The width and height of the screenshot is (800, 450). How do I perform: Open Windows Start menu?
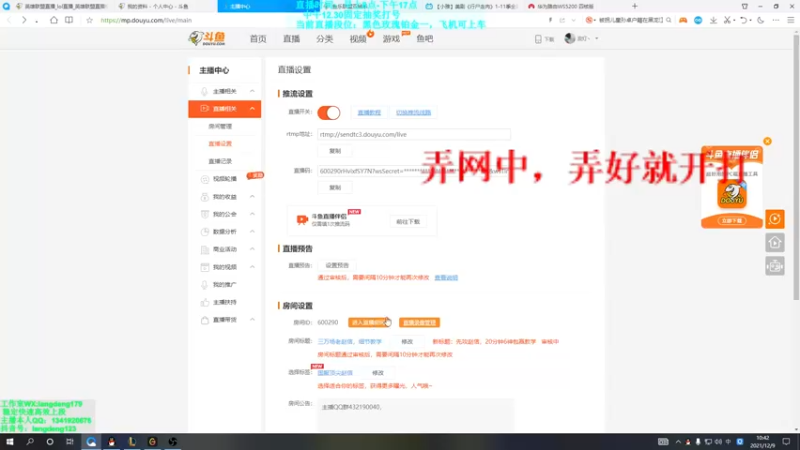pos(9,441)
